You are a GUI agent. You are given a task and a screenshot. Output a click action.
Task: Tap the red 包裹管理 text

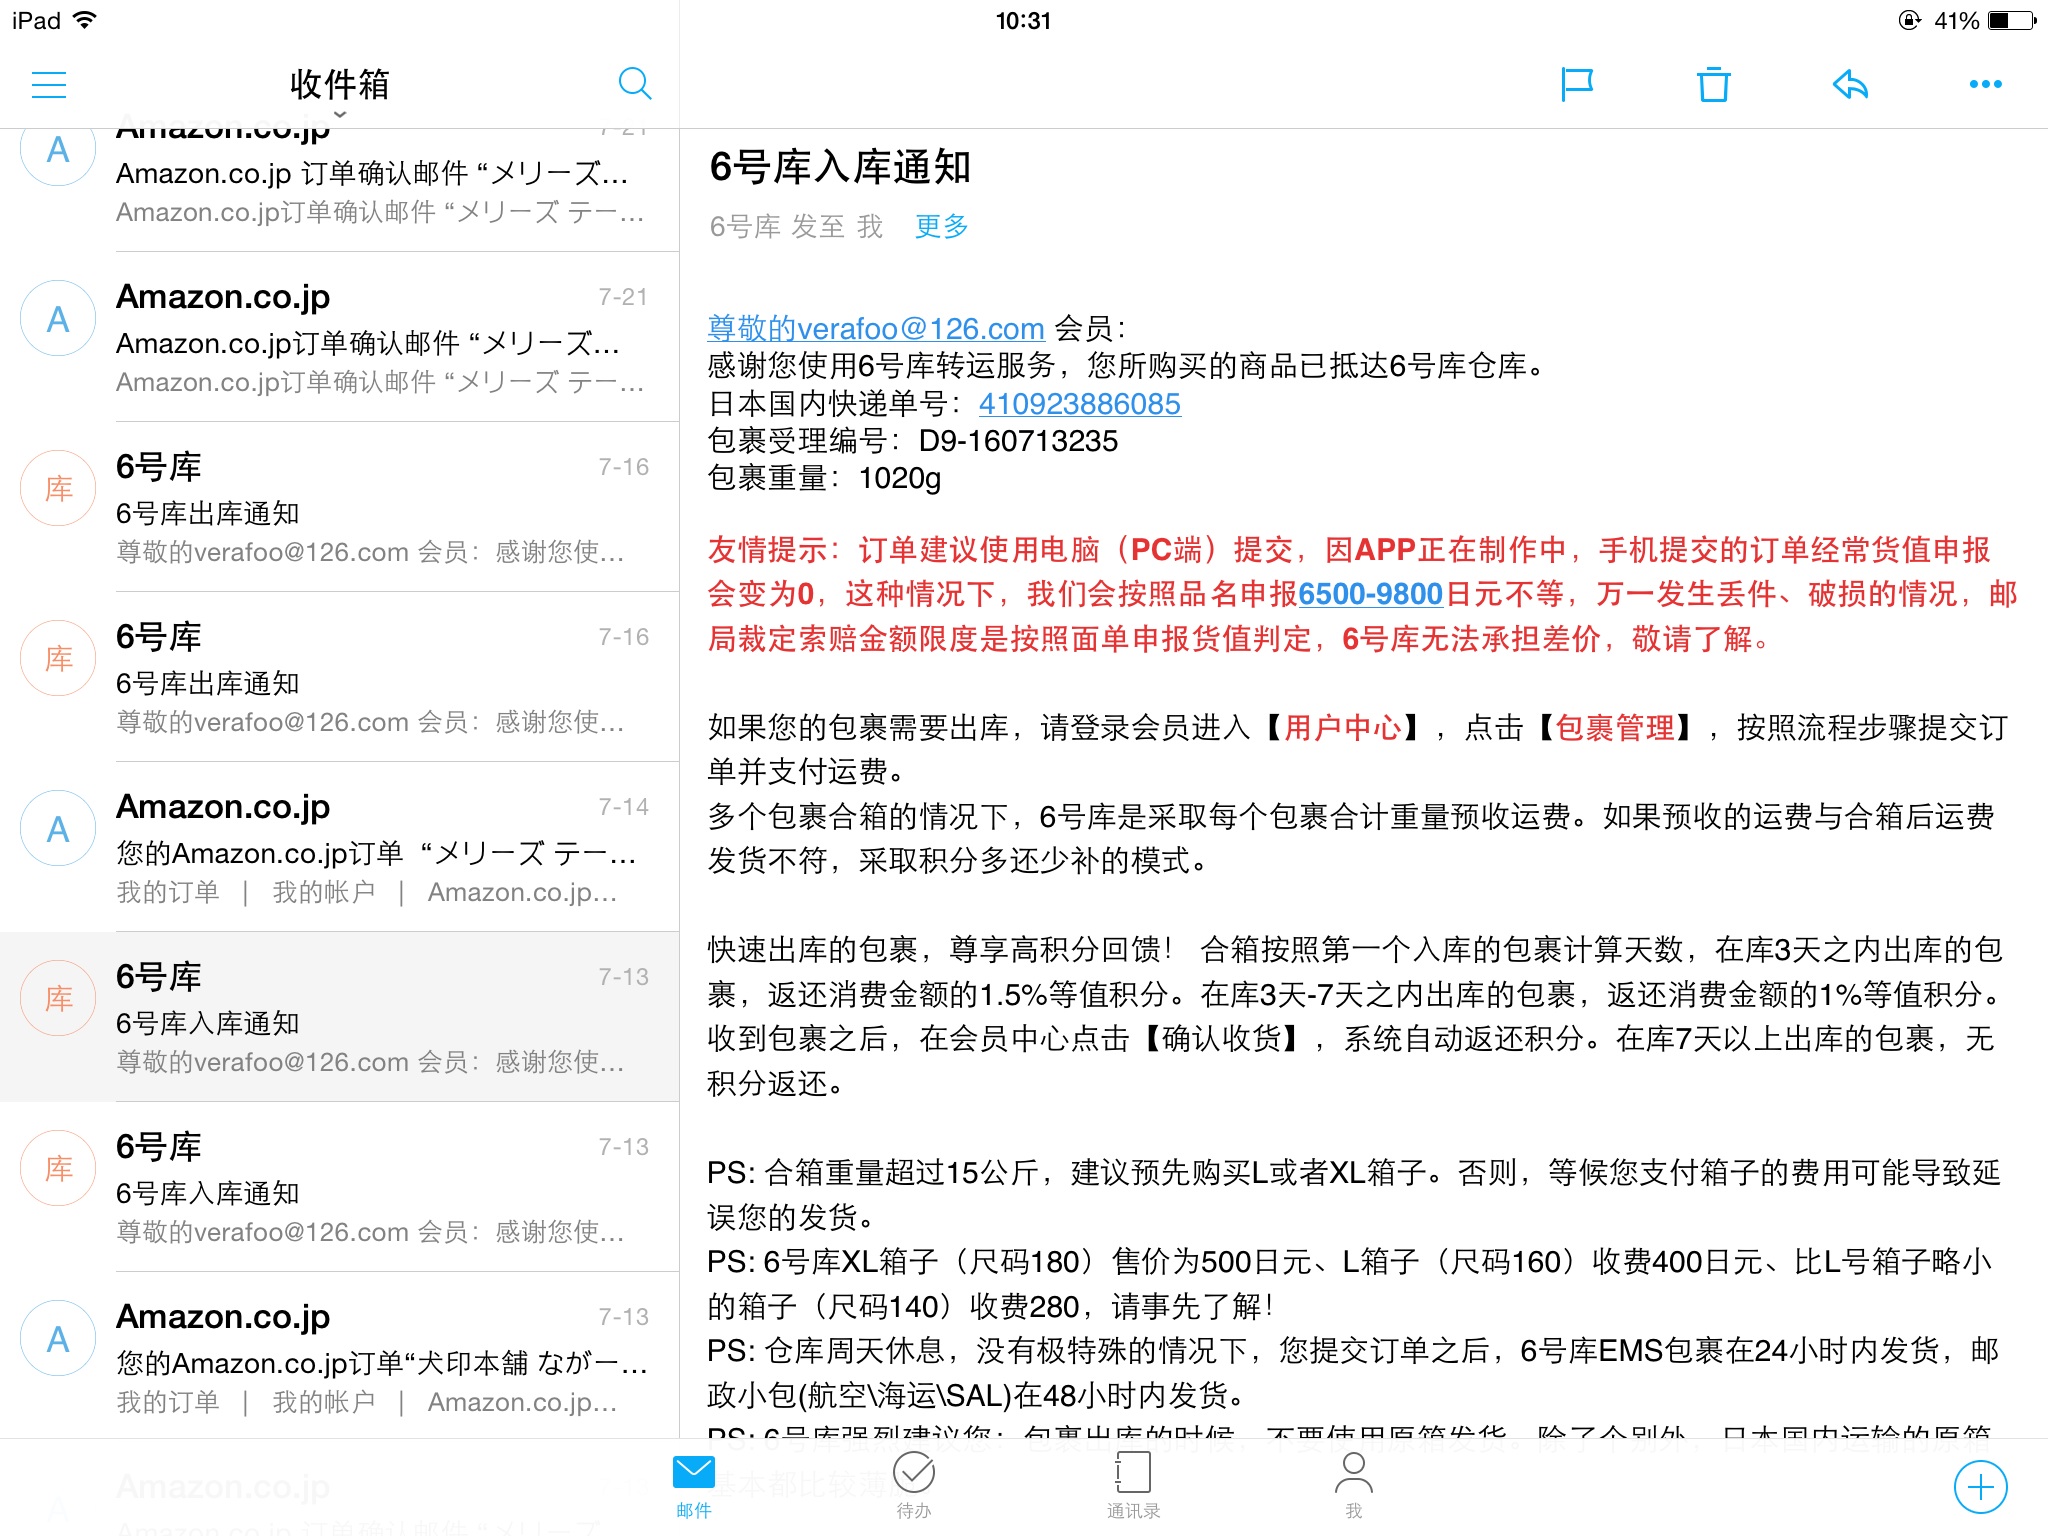(x=1615, y=727)
